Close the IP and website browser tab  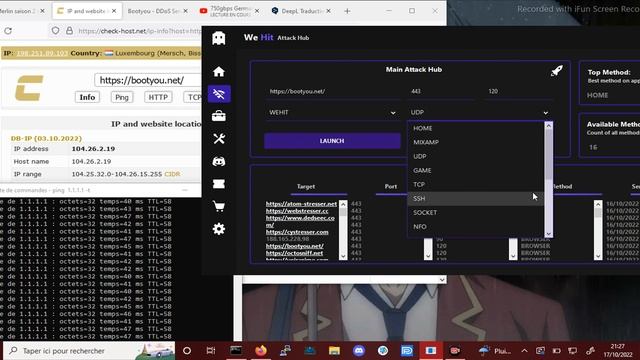[114, 11]
